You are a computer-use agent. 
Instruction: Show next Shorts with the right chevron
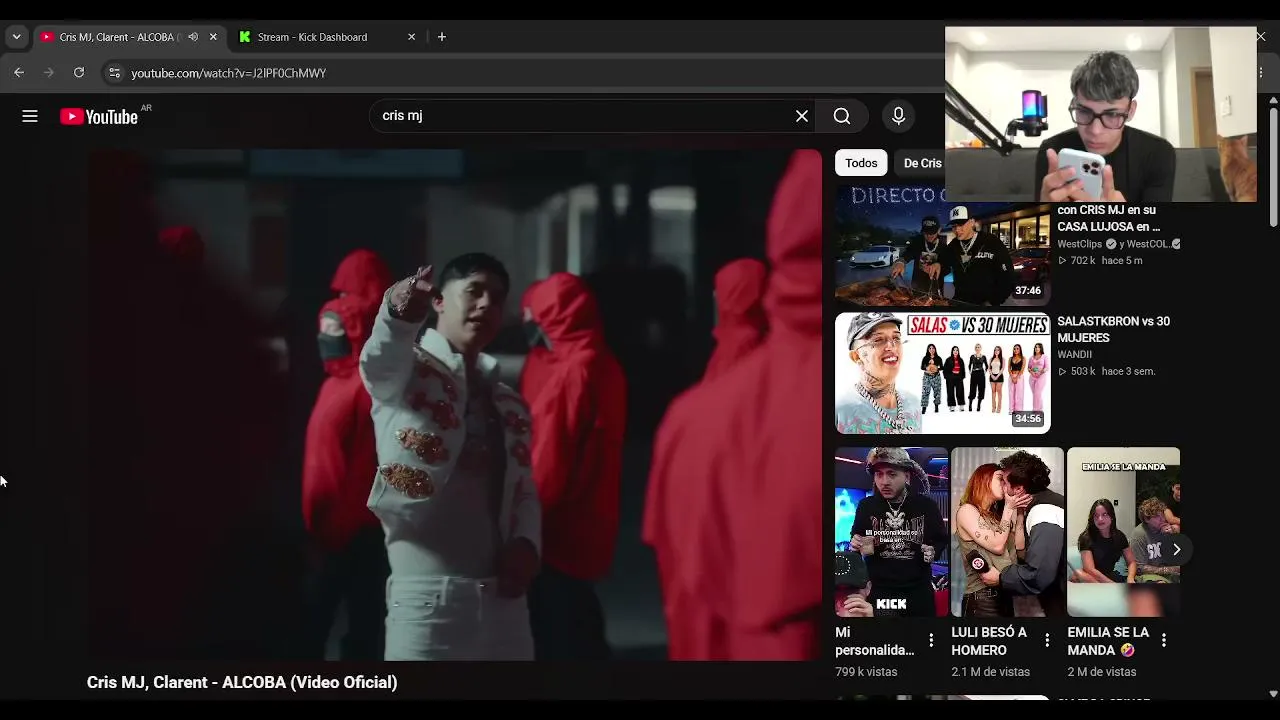click(1176, 549)
